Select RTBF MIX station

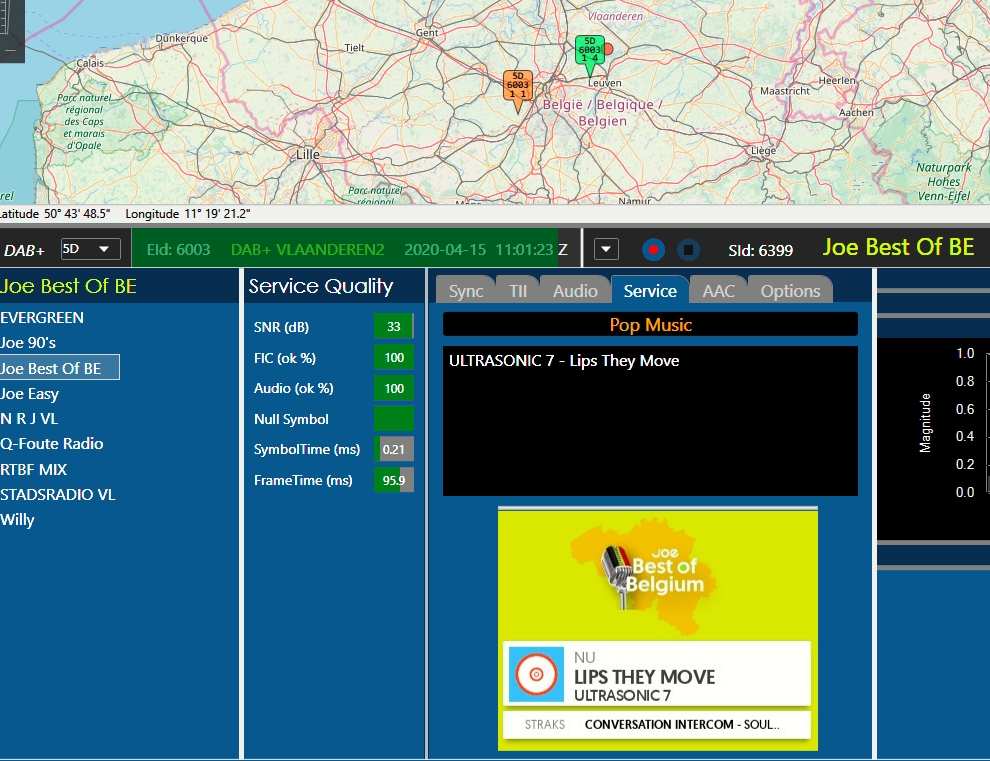pos(33,470)
